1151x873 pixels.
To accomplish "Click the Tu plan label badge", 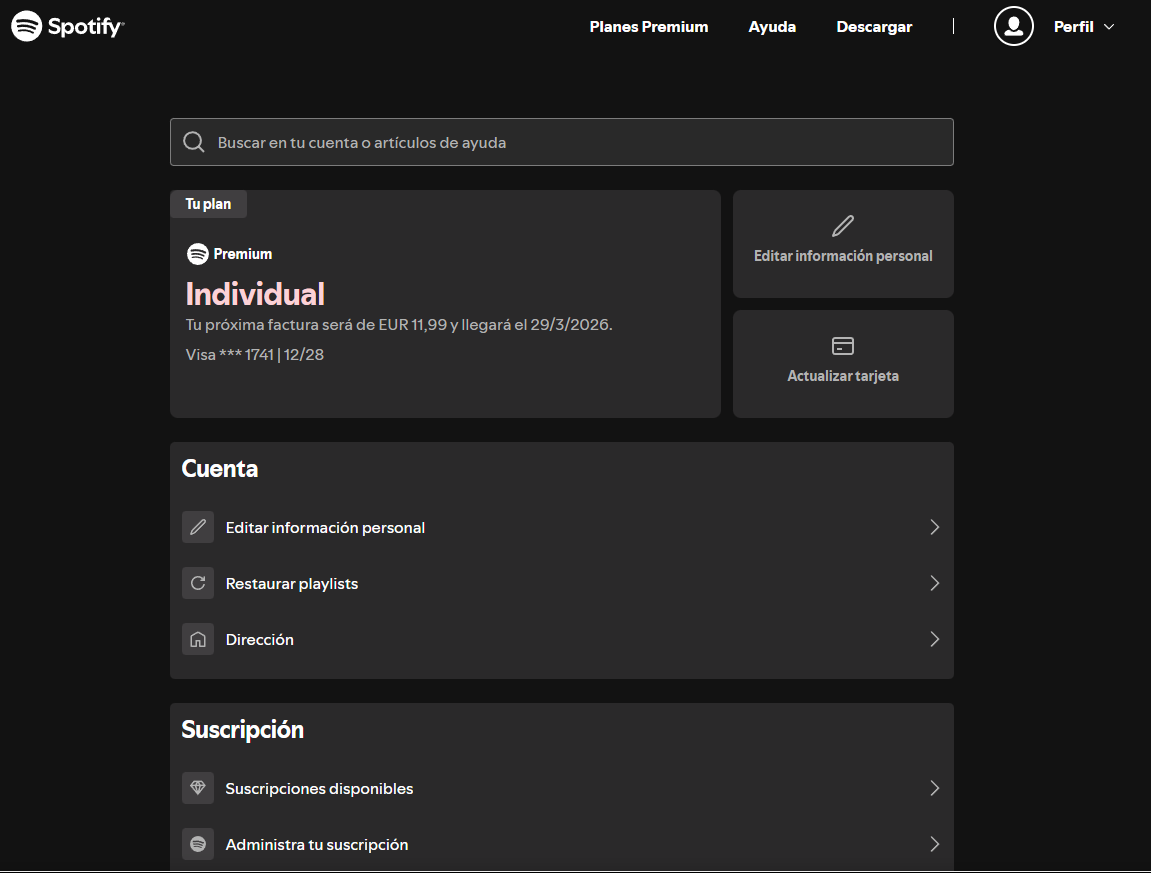I will [x=208, y=203].
